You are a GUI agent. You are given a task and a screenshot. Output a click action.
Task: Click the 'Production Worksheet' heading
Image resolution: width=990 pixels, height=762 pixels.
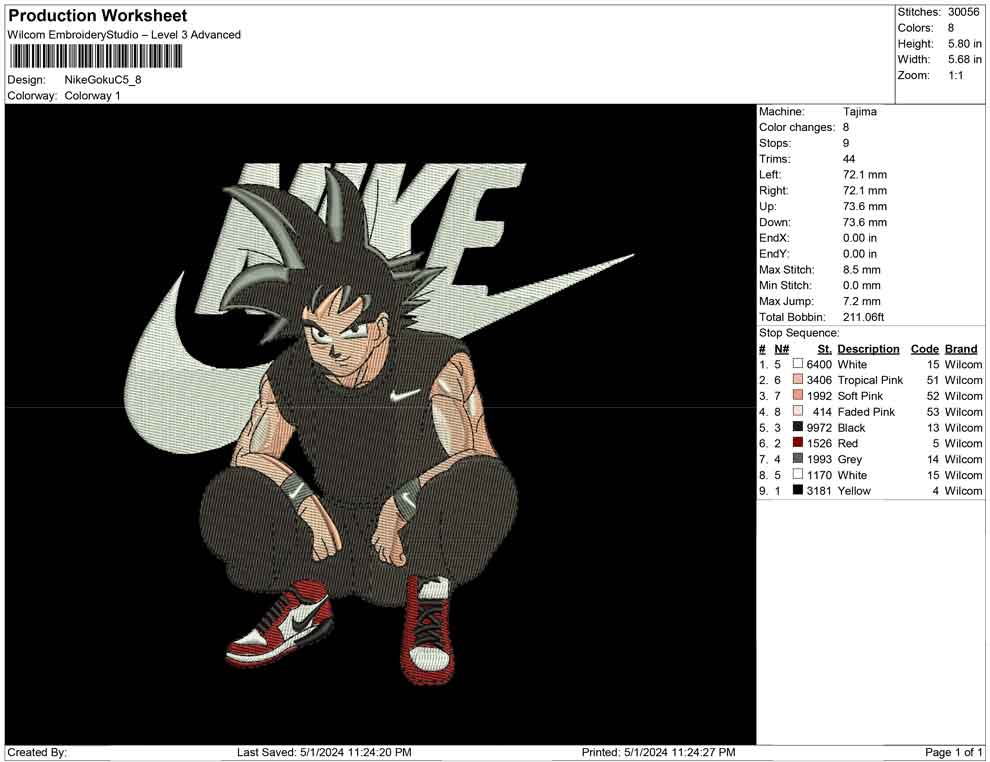point(98,16)
